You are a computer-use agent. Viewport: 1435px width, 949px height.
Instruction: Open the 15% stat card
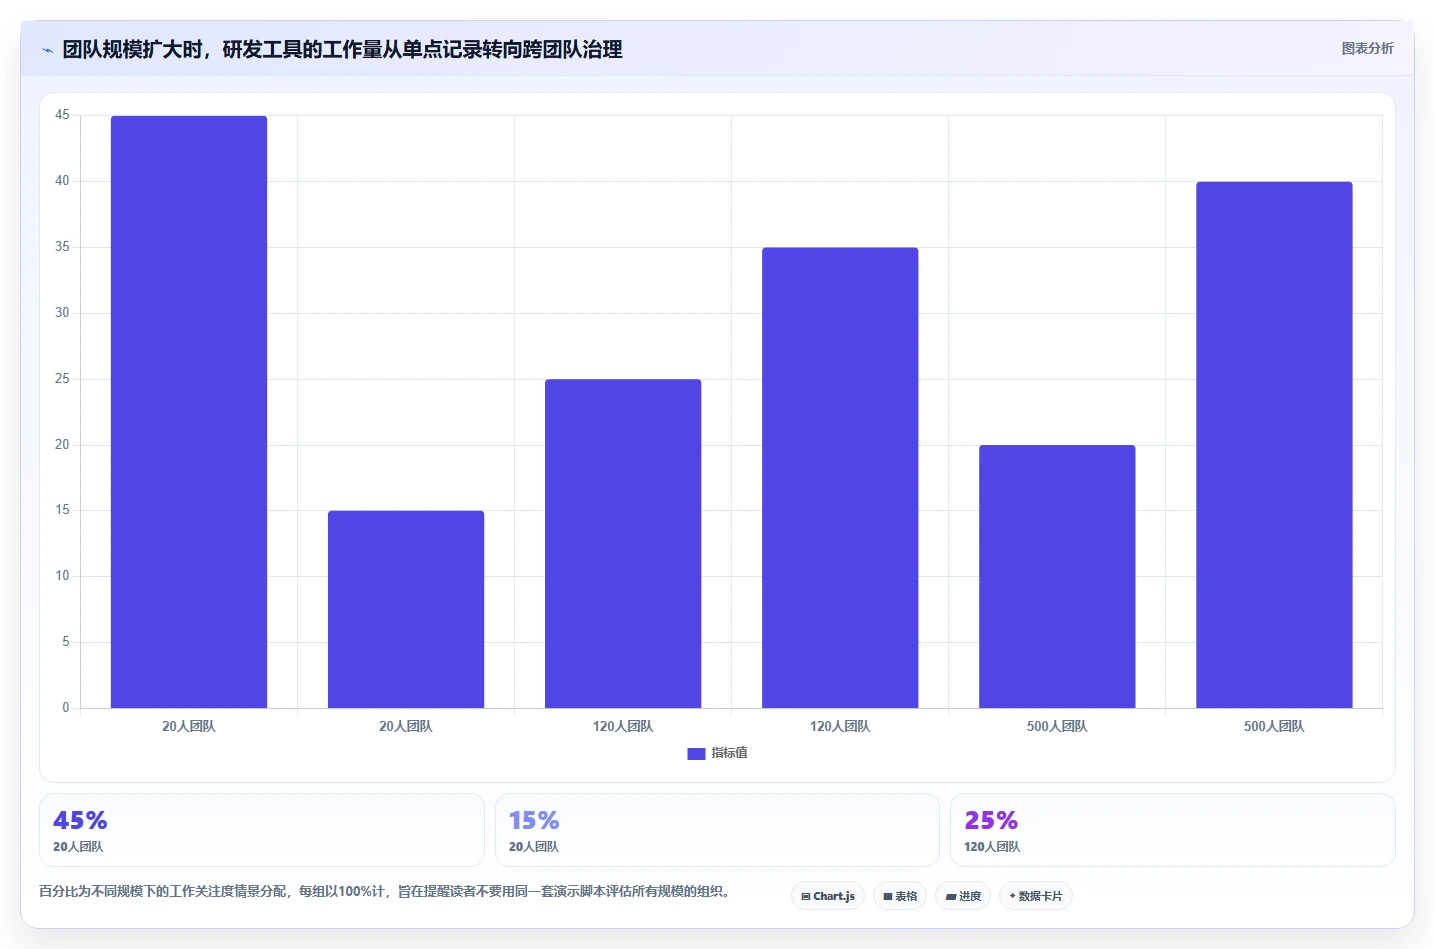pyautogui.click(x=717, y=830)
